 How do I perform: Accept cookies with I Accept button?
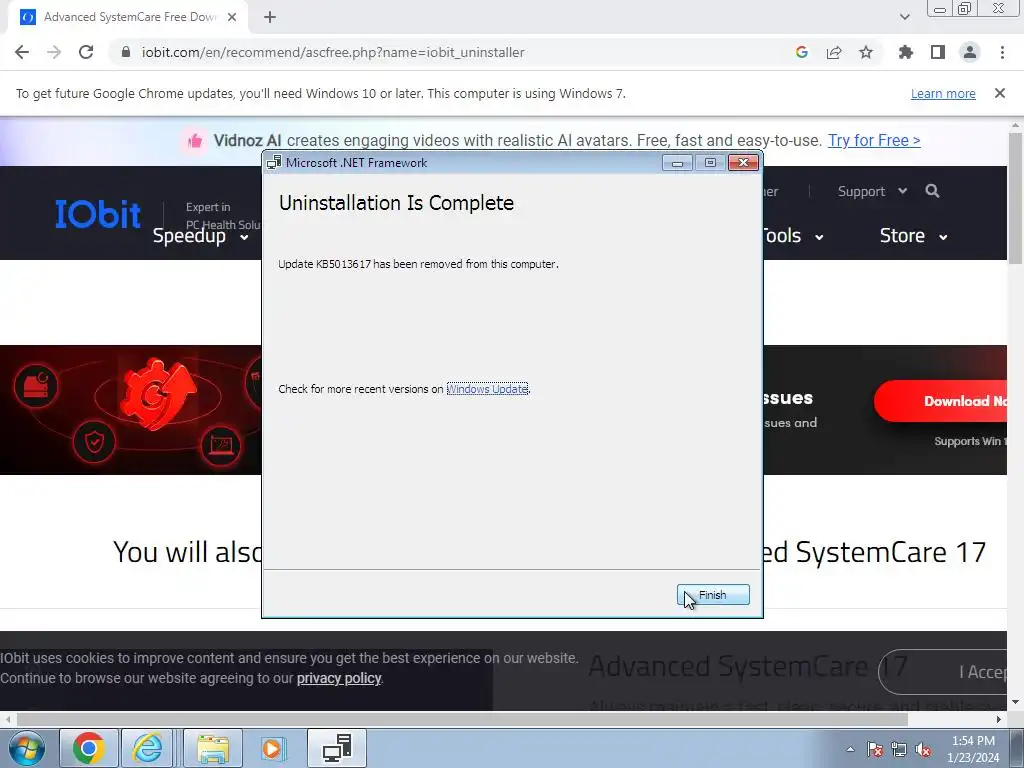944,672
